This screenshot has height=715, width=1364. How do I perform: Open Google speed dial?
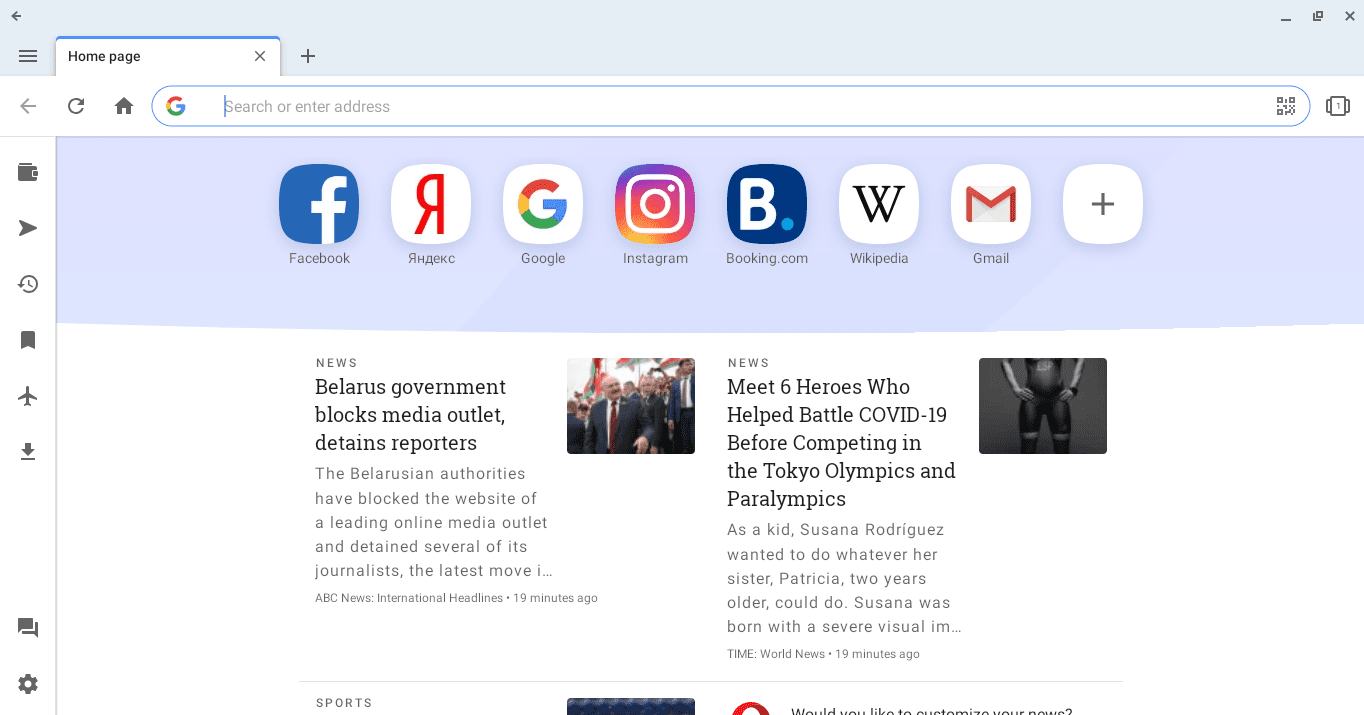pos(543,204)
